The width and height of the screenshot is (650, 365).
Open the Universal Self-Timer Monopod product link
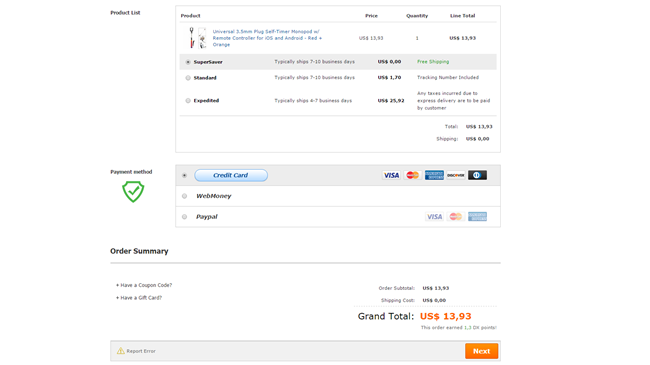click(267, 38)
